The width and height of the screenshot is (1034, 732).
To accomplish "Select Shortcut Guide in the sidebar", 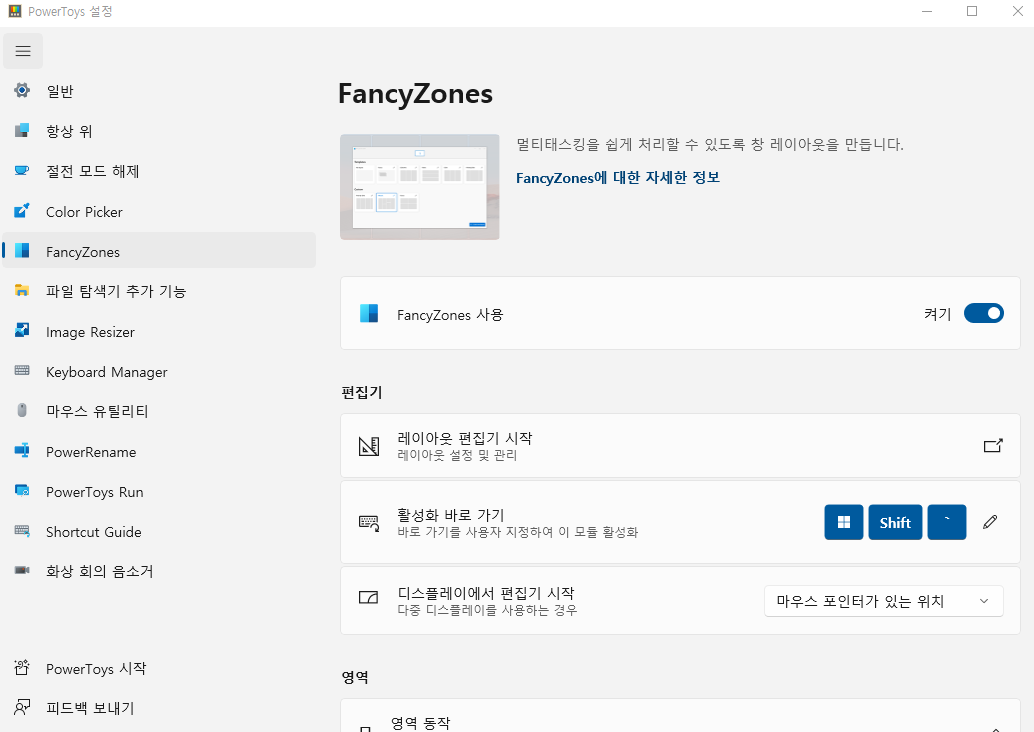I will click(159, 532).
